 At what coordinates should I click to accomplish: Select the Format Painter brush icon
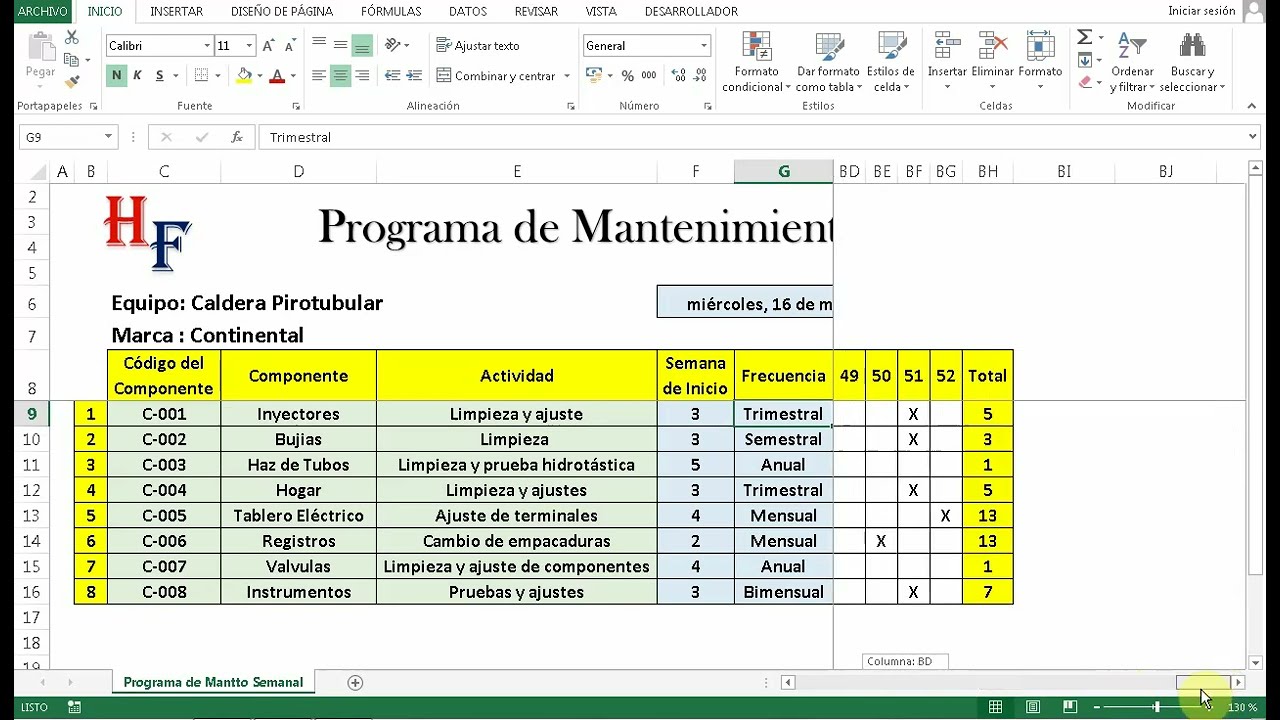coord(72,82)
